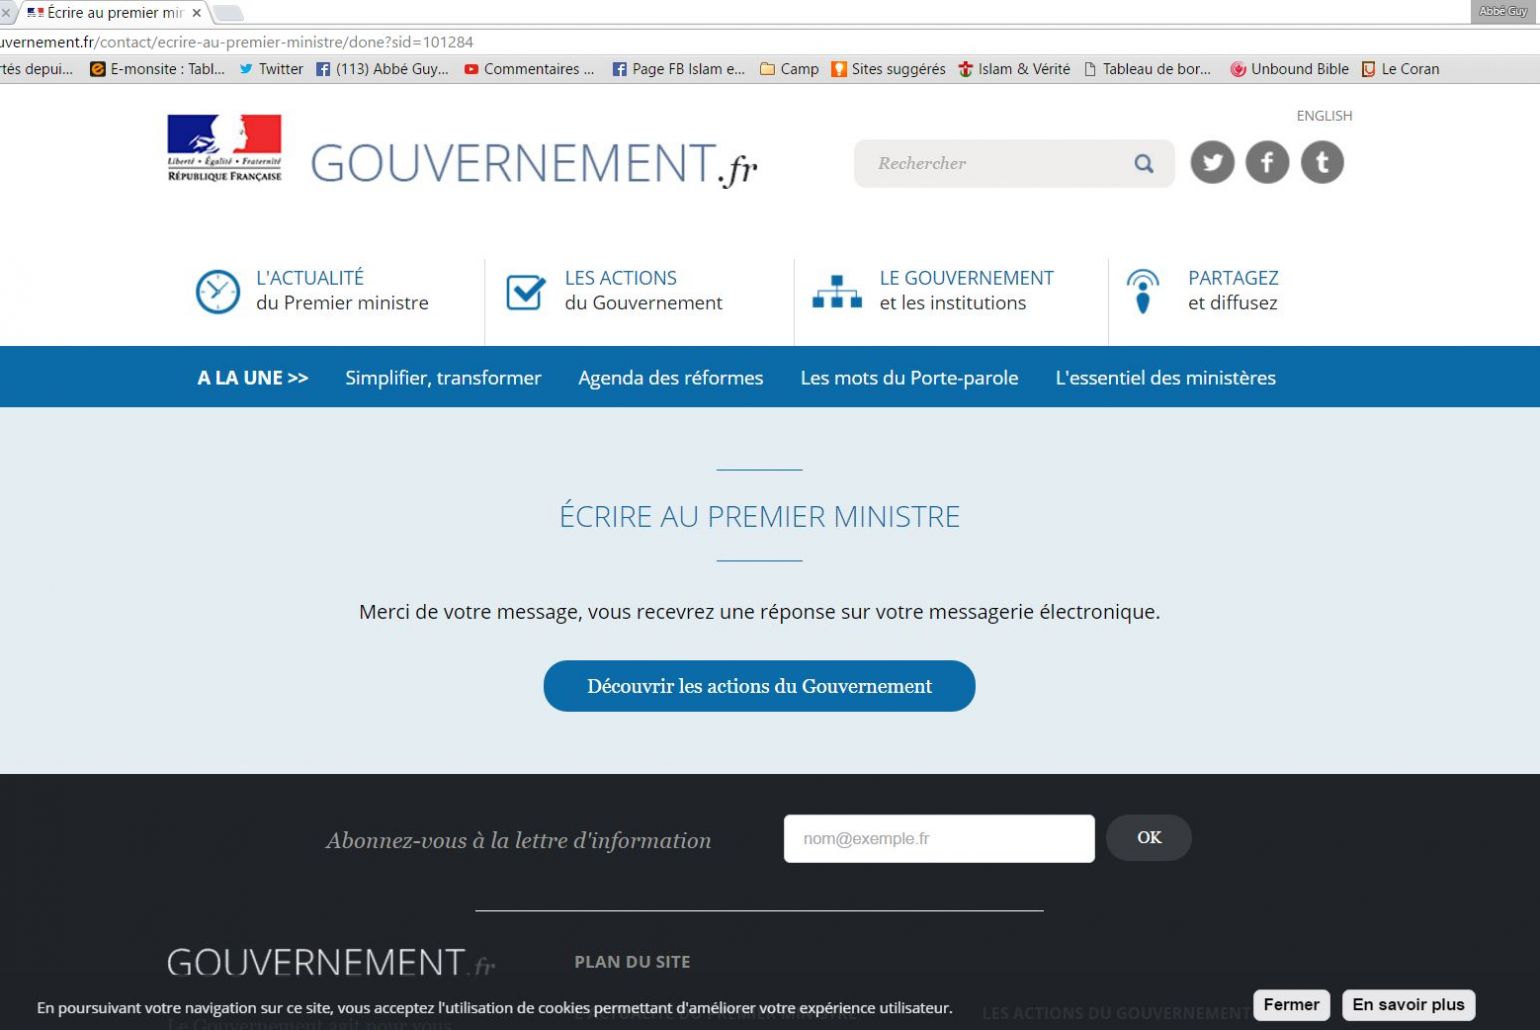Open LE GOUVERNEMENT et les institutions
Image resolution: width=1540 pixels, height=1030 pixels.
966,290
